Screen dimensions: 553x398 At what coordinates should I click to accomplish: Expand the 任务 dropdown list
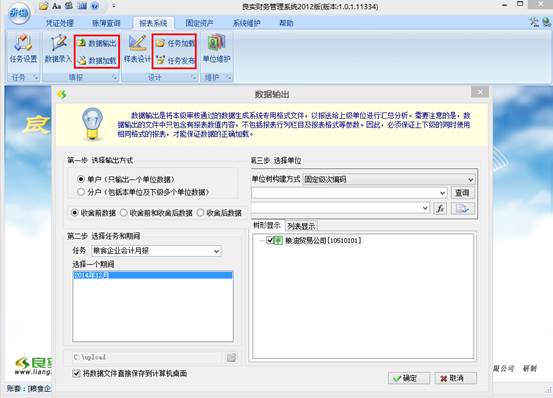[x=216, y=251]
